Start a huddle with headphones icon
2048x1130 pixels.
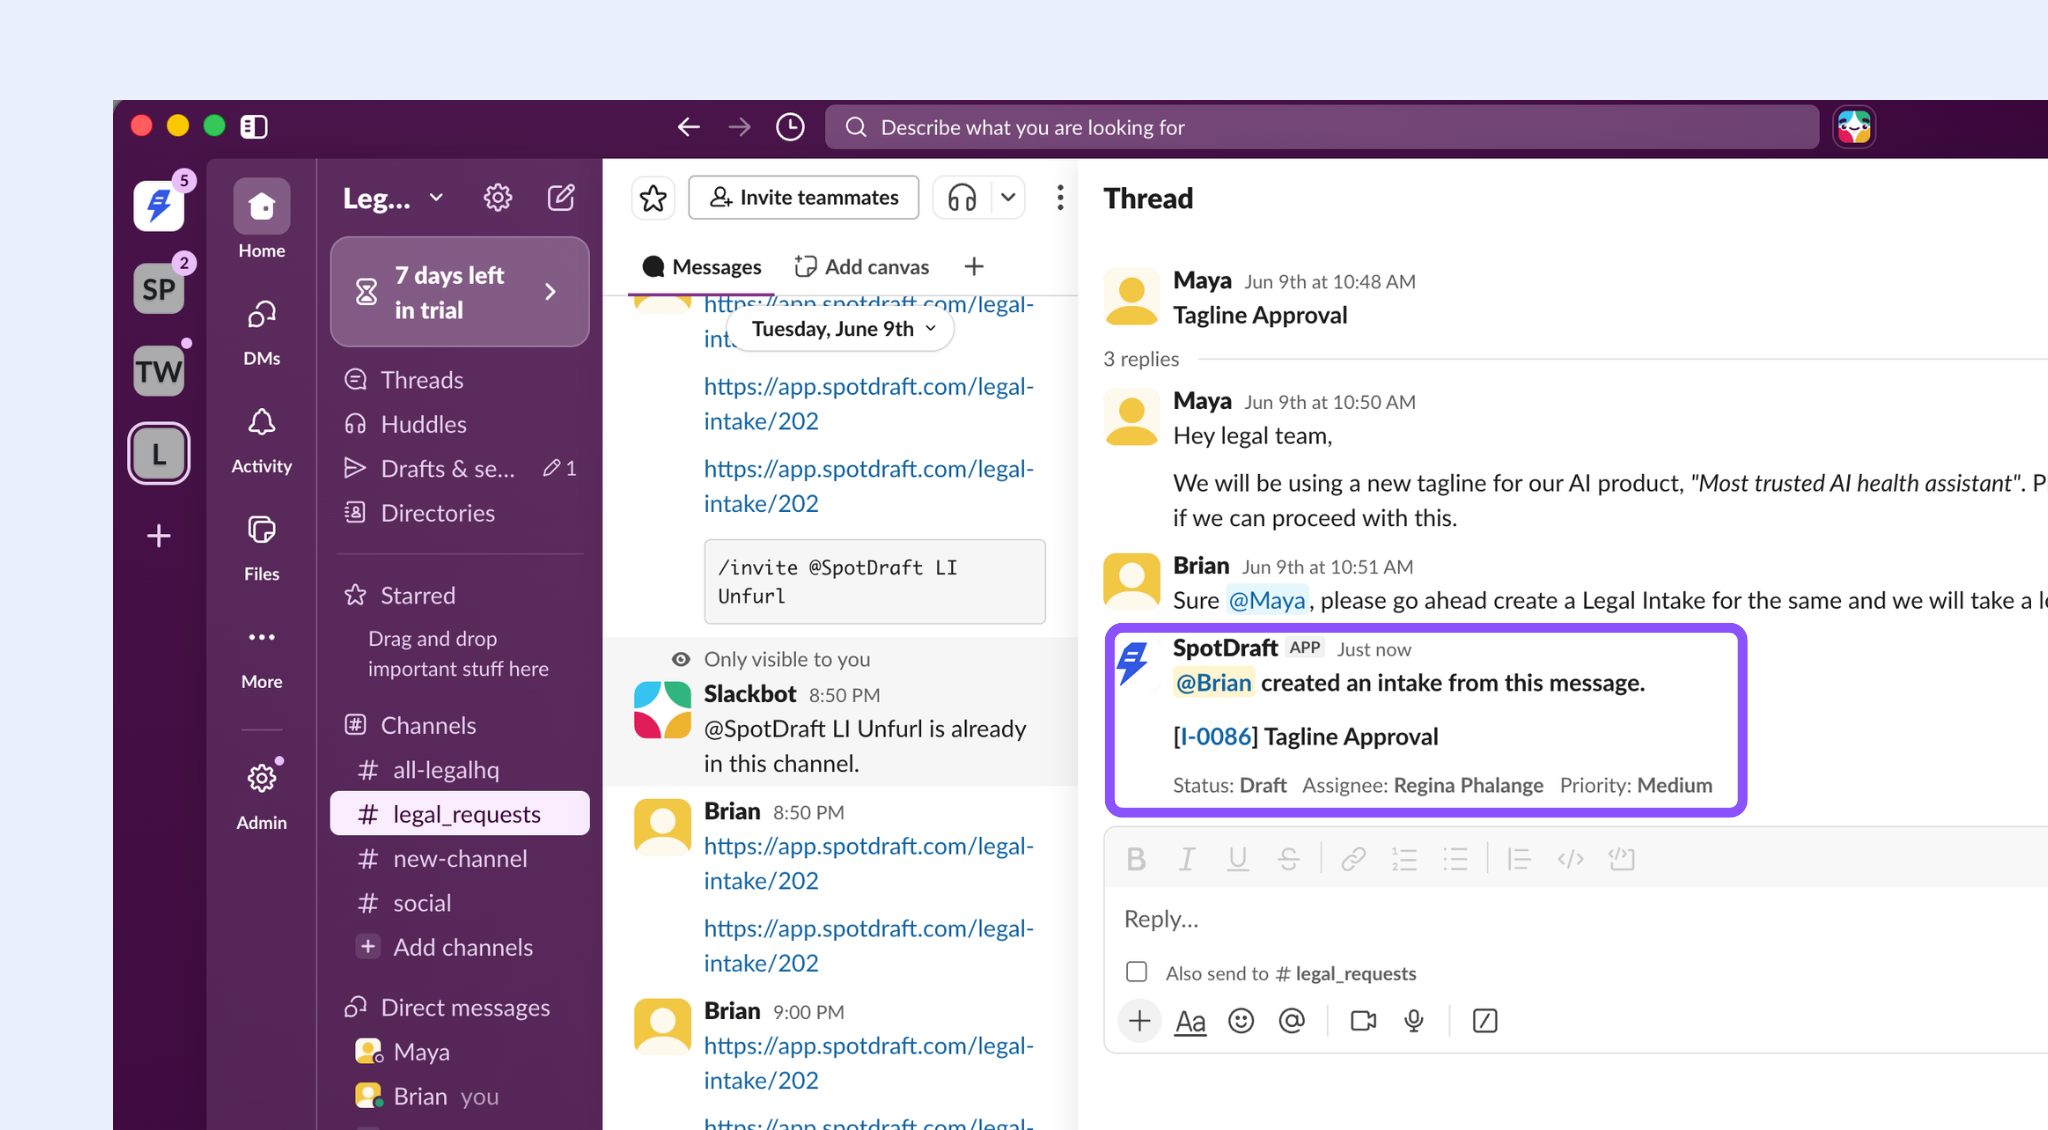[x=962, y=198]
